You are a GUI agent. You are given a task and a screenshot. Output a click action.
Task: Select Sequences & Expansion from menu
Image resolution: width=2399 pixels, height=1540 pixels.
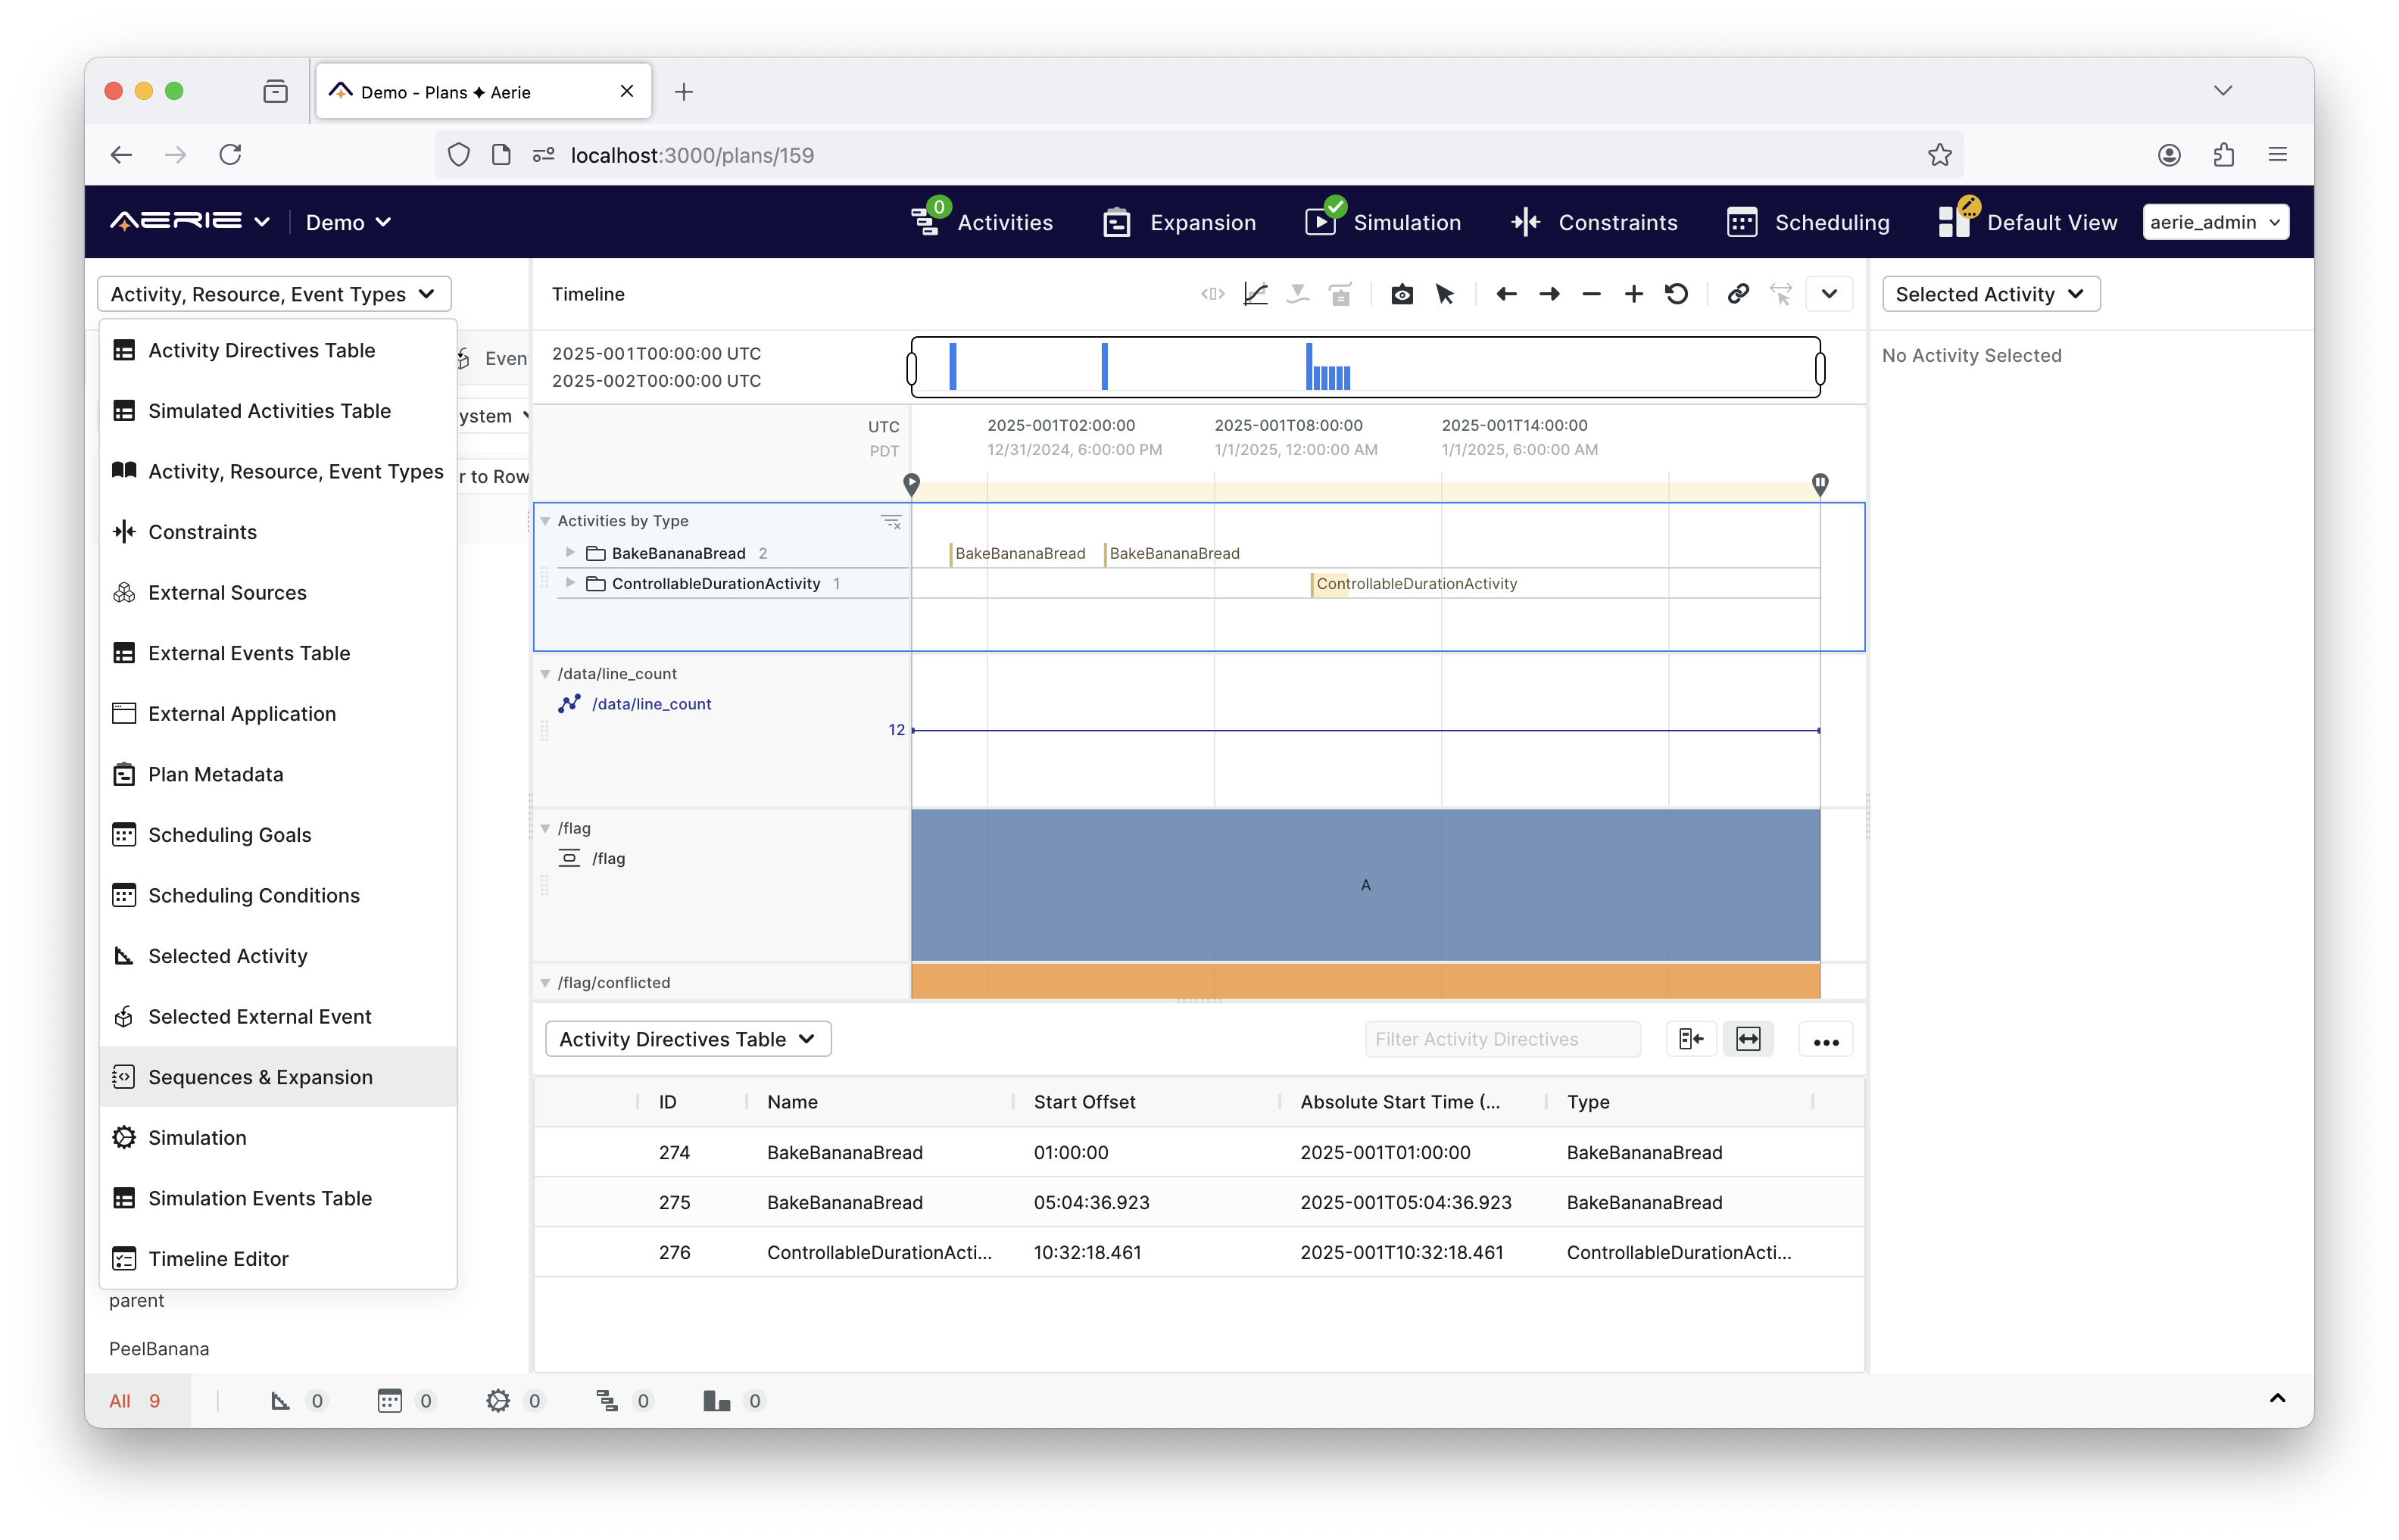(260, 1077)
